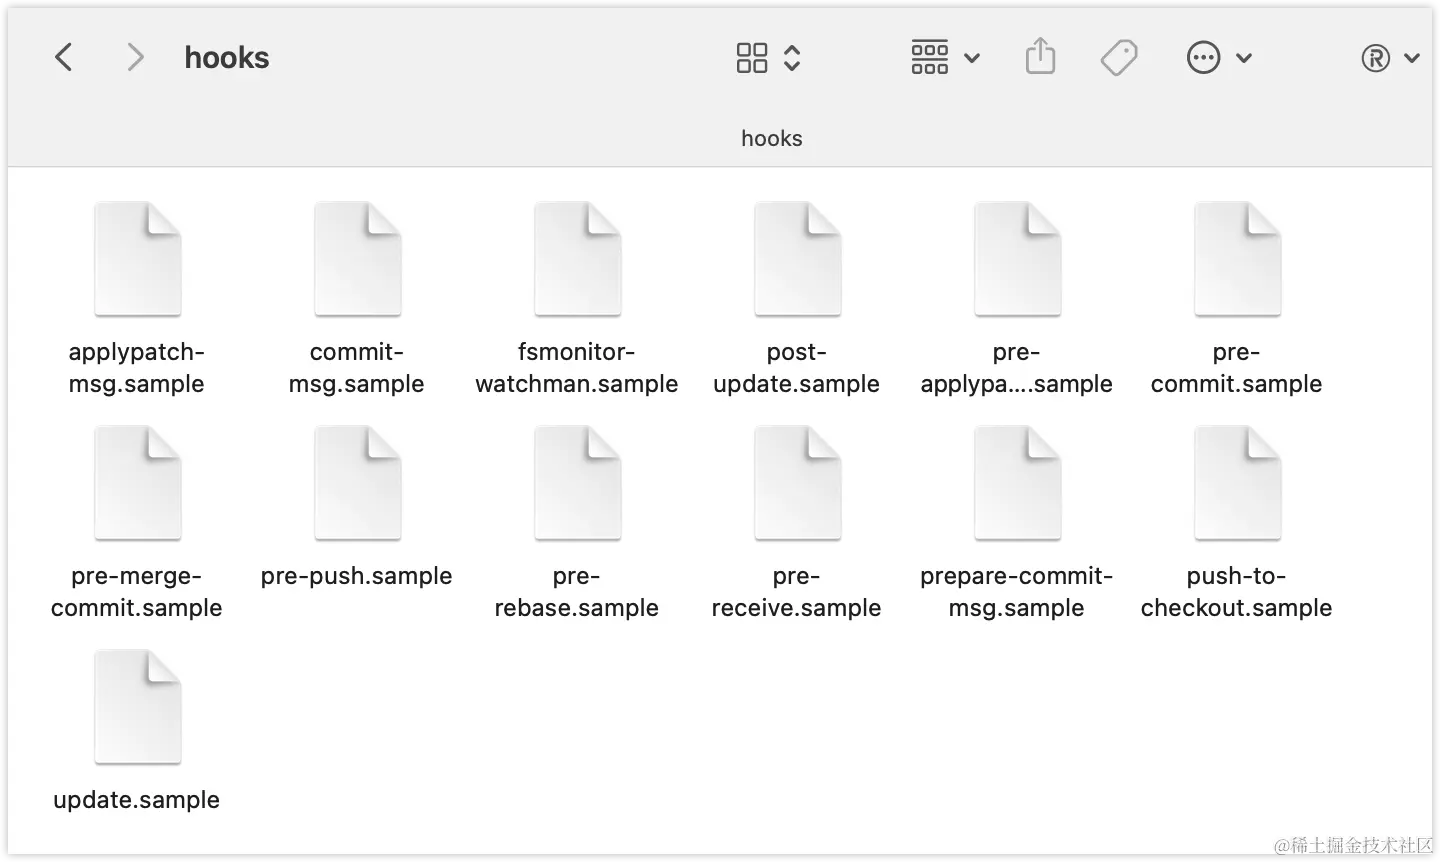Select the post-update.sample file icon

[798, 259]
